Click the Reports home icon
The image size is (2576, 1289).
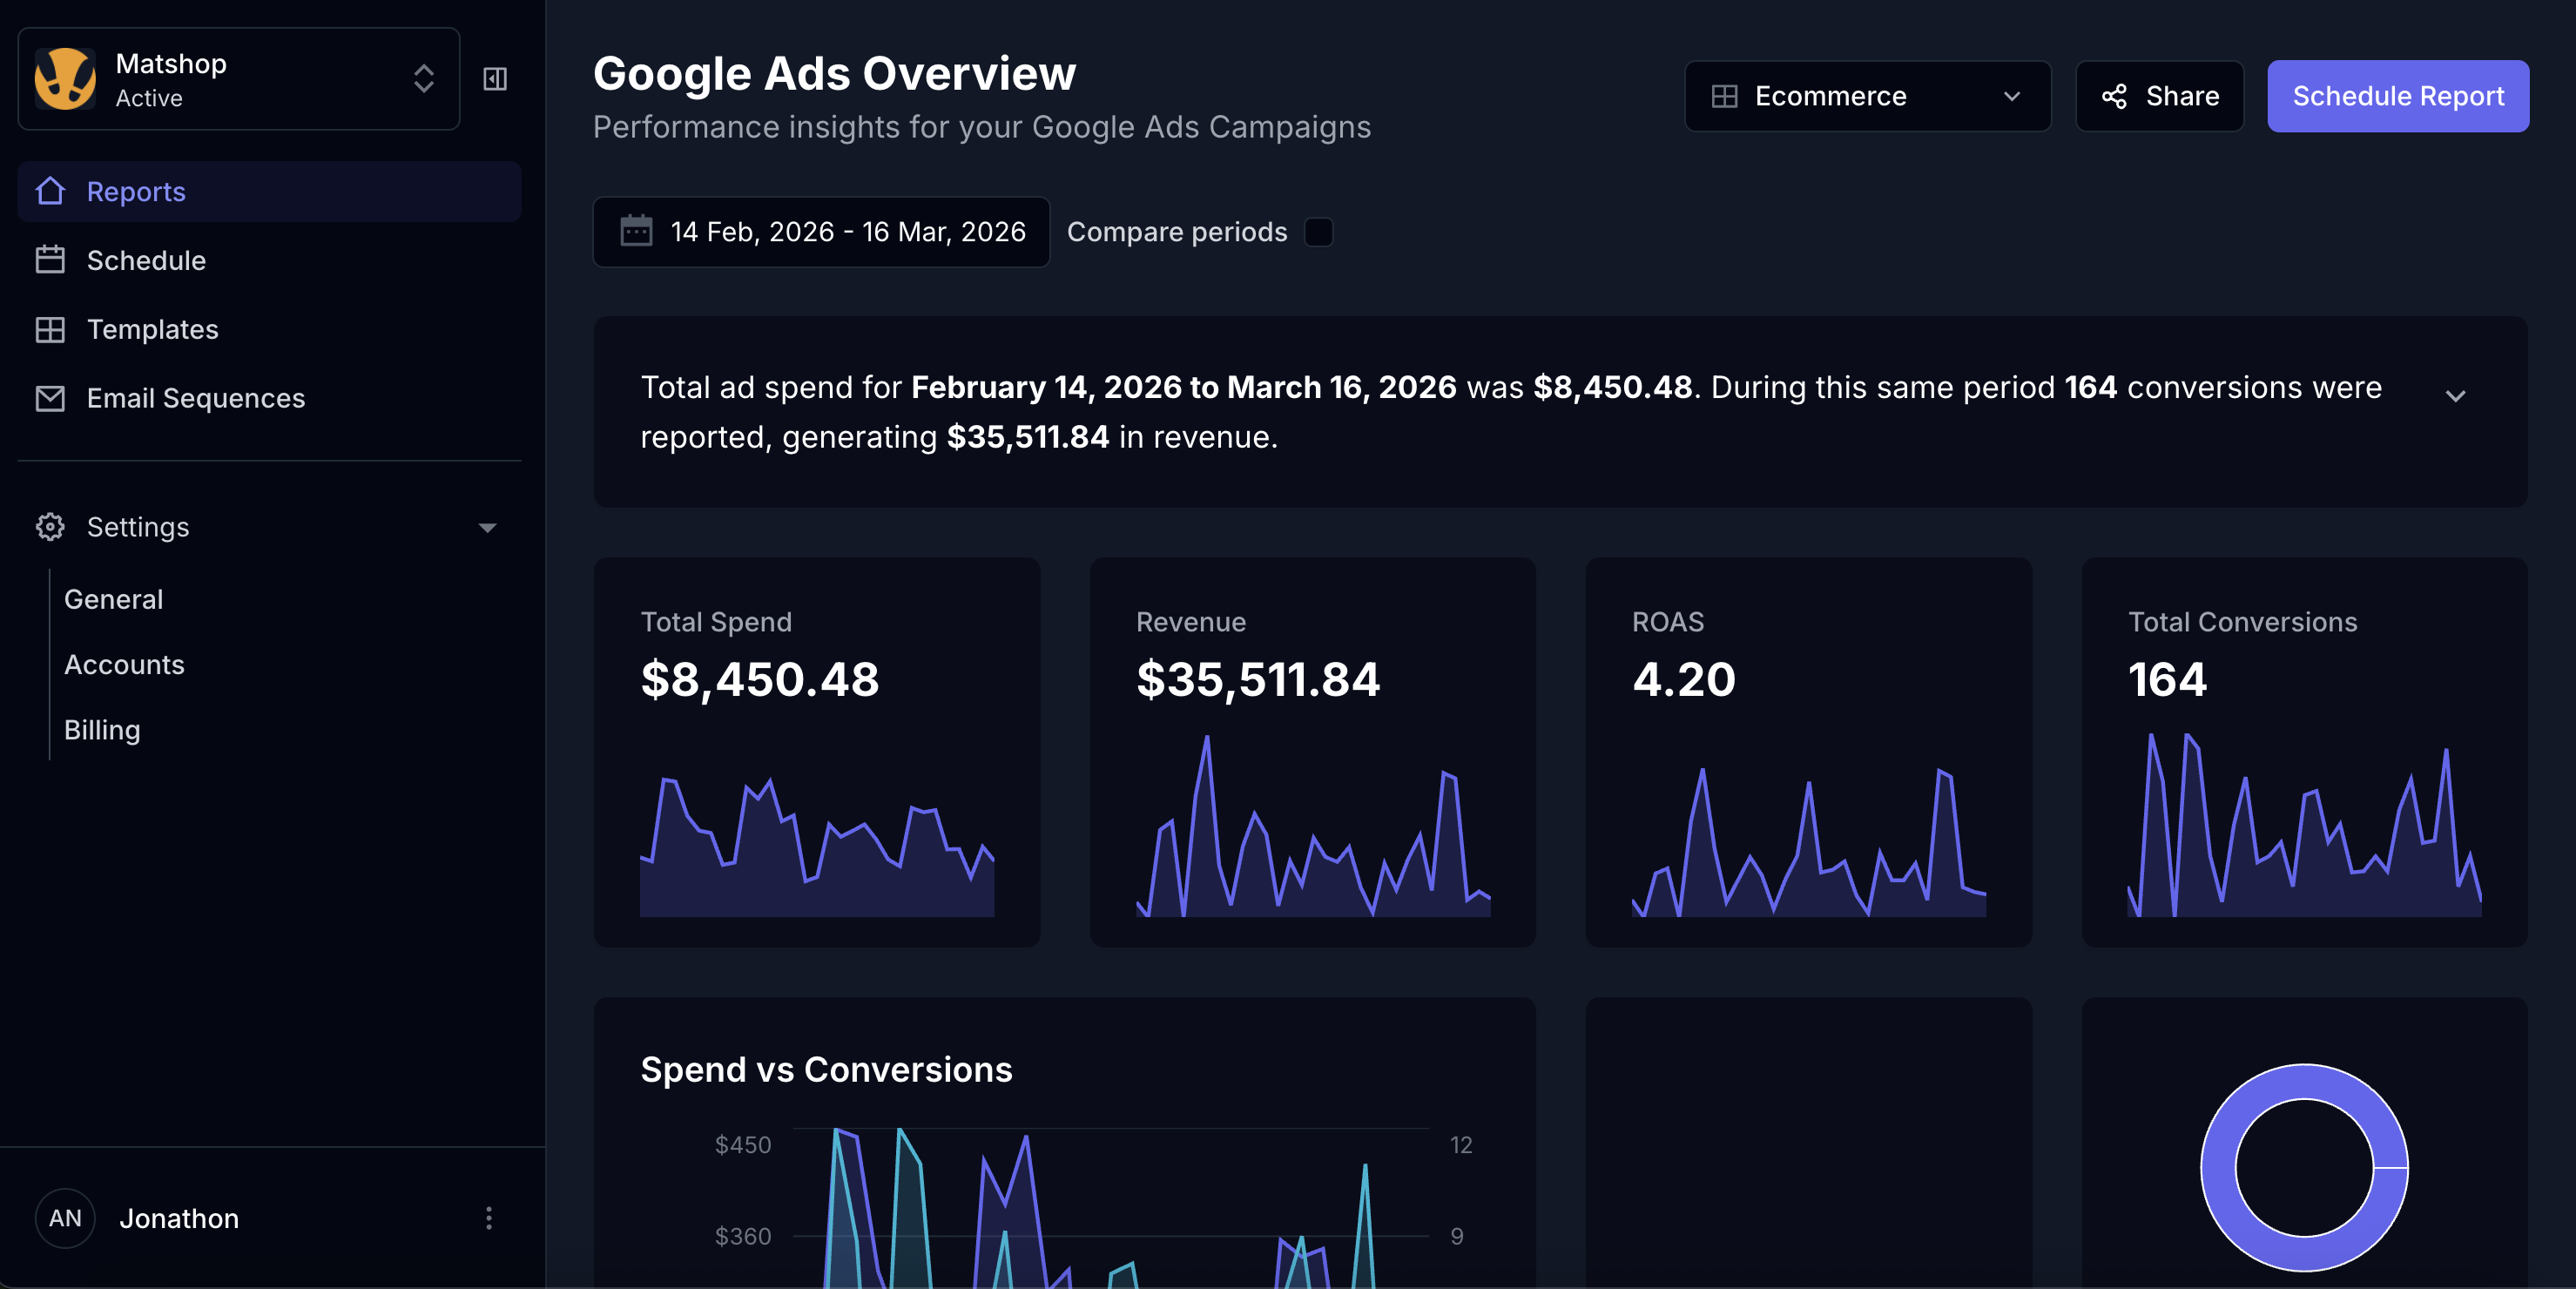coord(50,191)
